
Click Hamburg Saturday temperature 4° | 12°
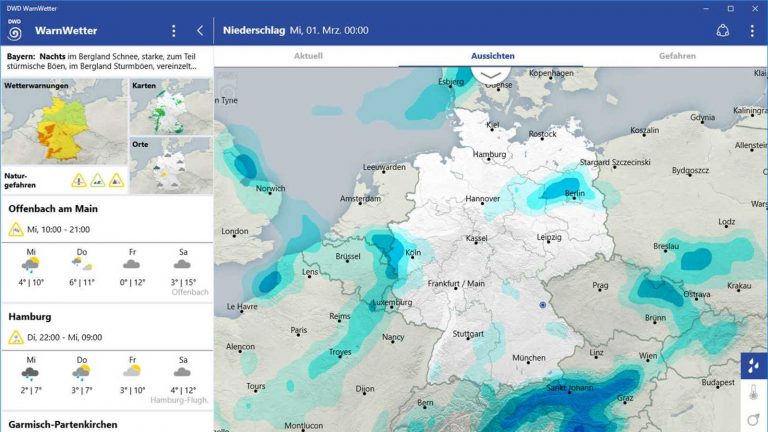tap(183, 390)
